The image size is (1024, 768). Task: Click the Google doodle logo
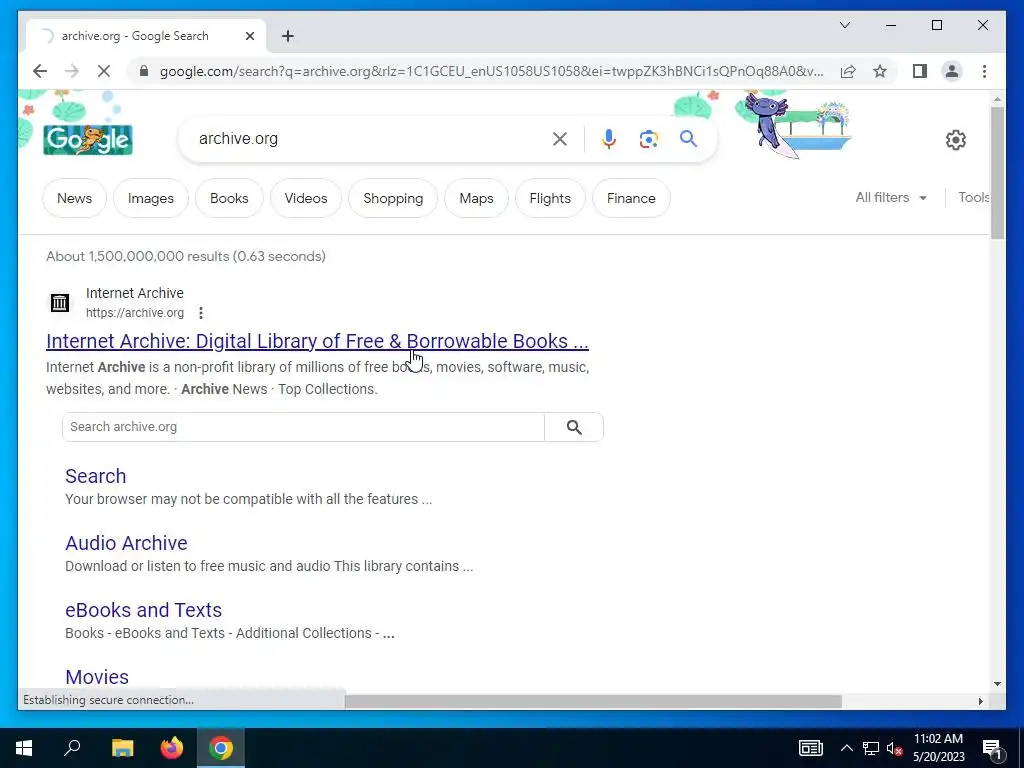click(x=88, y=140)
